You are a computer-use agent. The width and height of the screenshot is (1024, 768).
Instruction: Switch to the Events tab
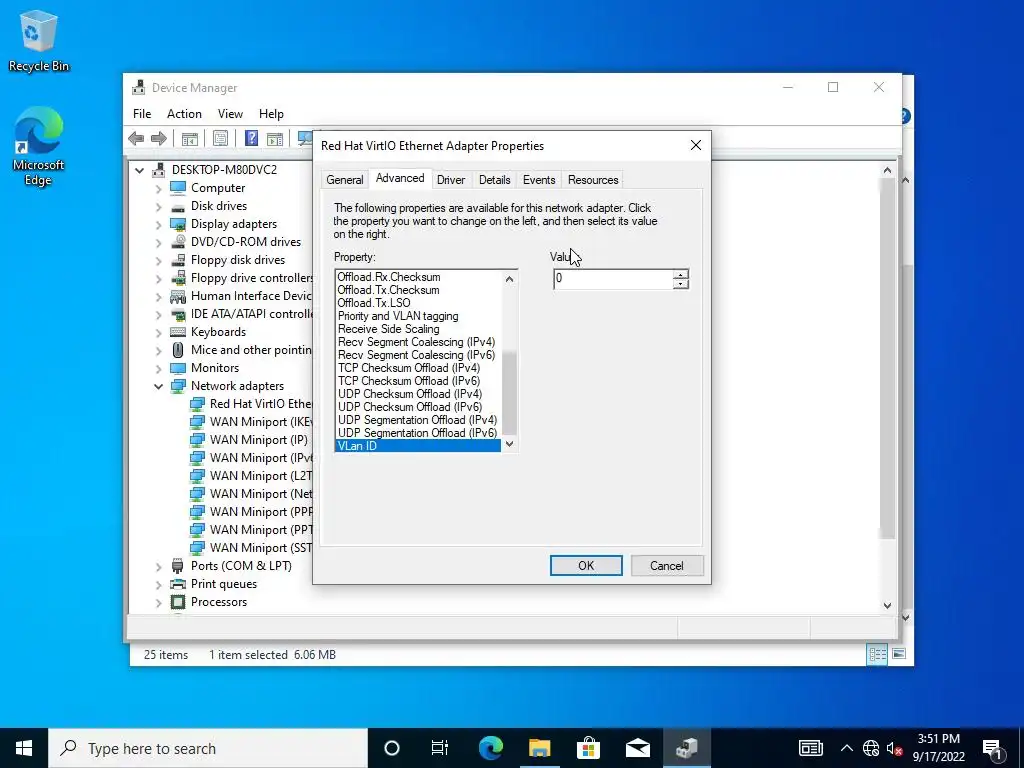point(539,180)
